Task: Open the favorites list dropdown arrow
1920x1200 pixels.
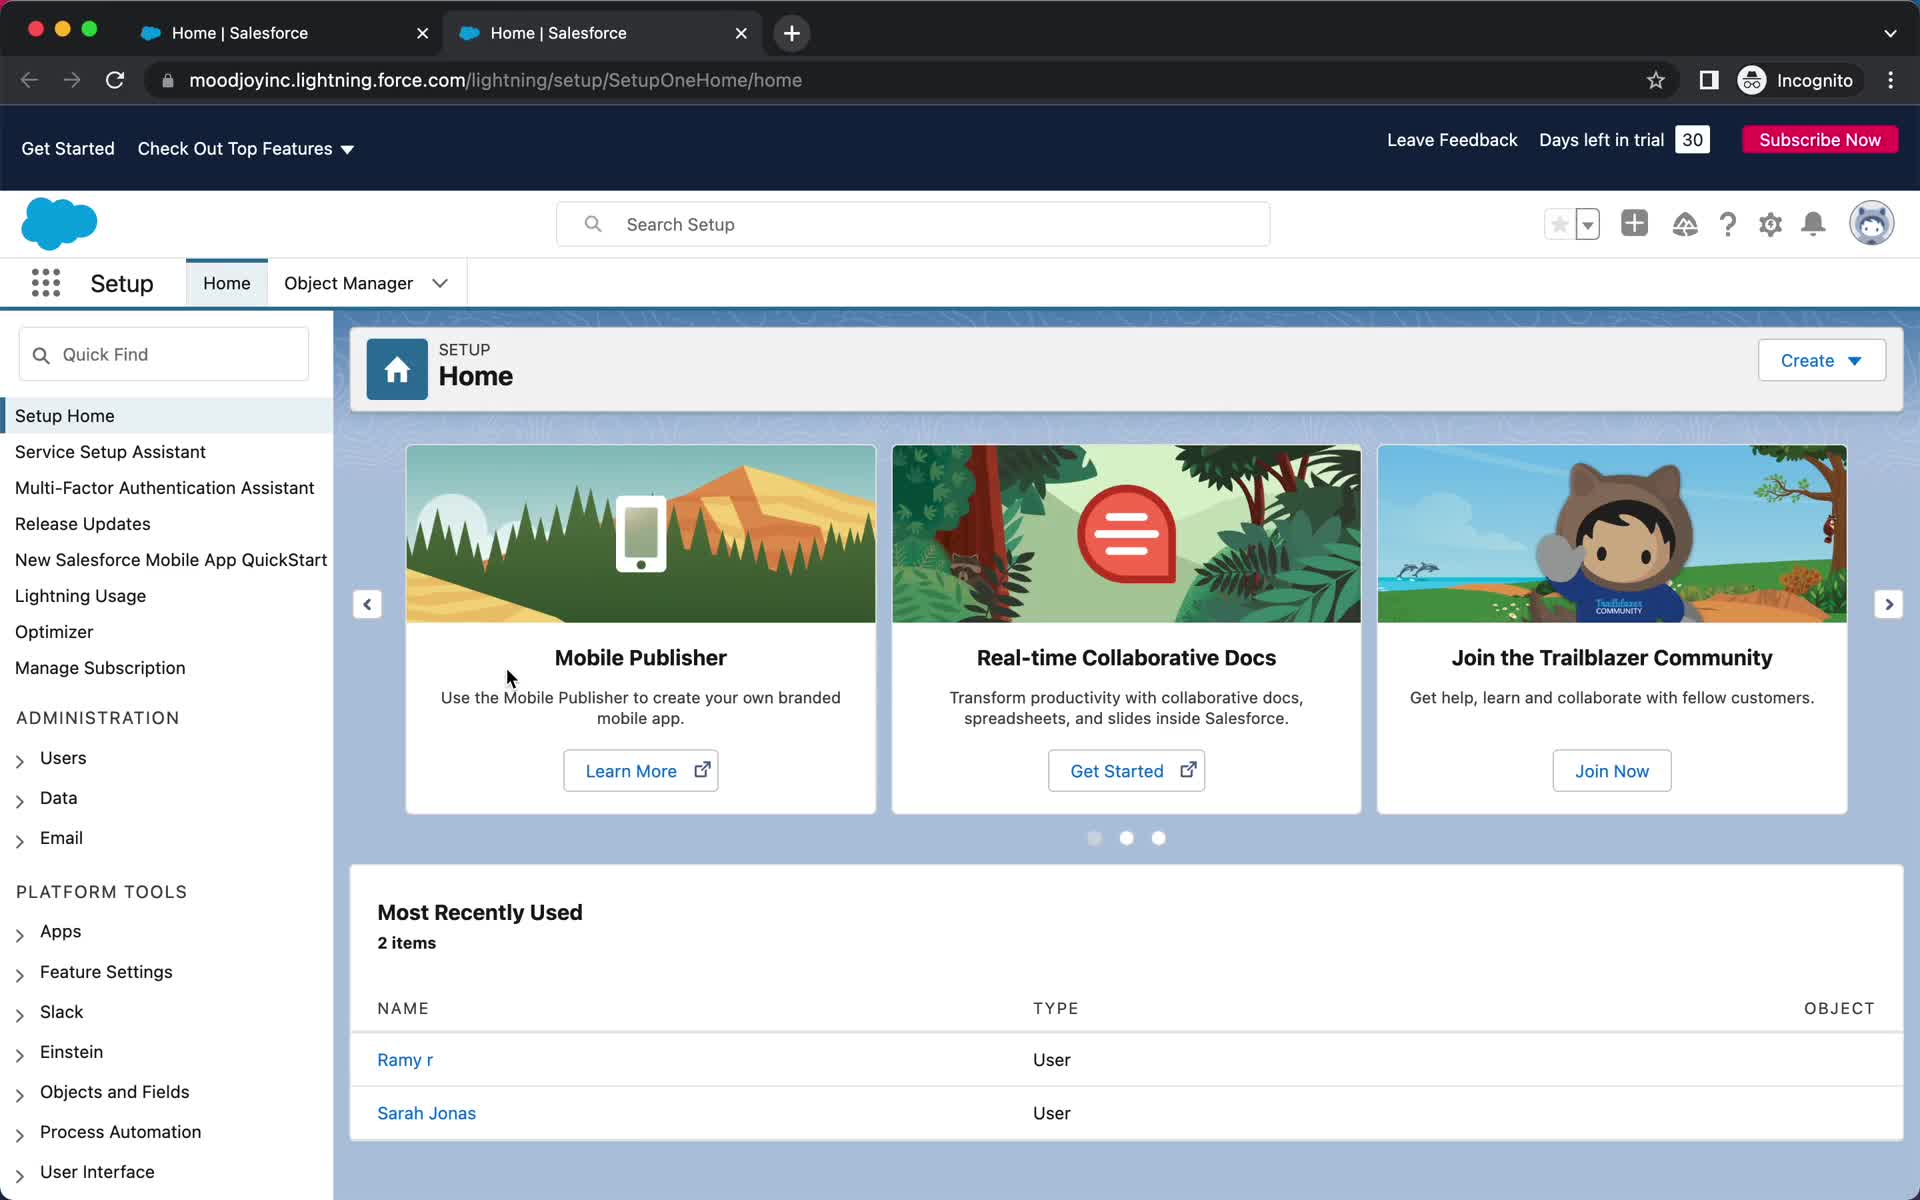Action: [1588, 224]
